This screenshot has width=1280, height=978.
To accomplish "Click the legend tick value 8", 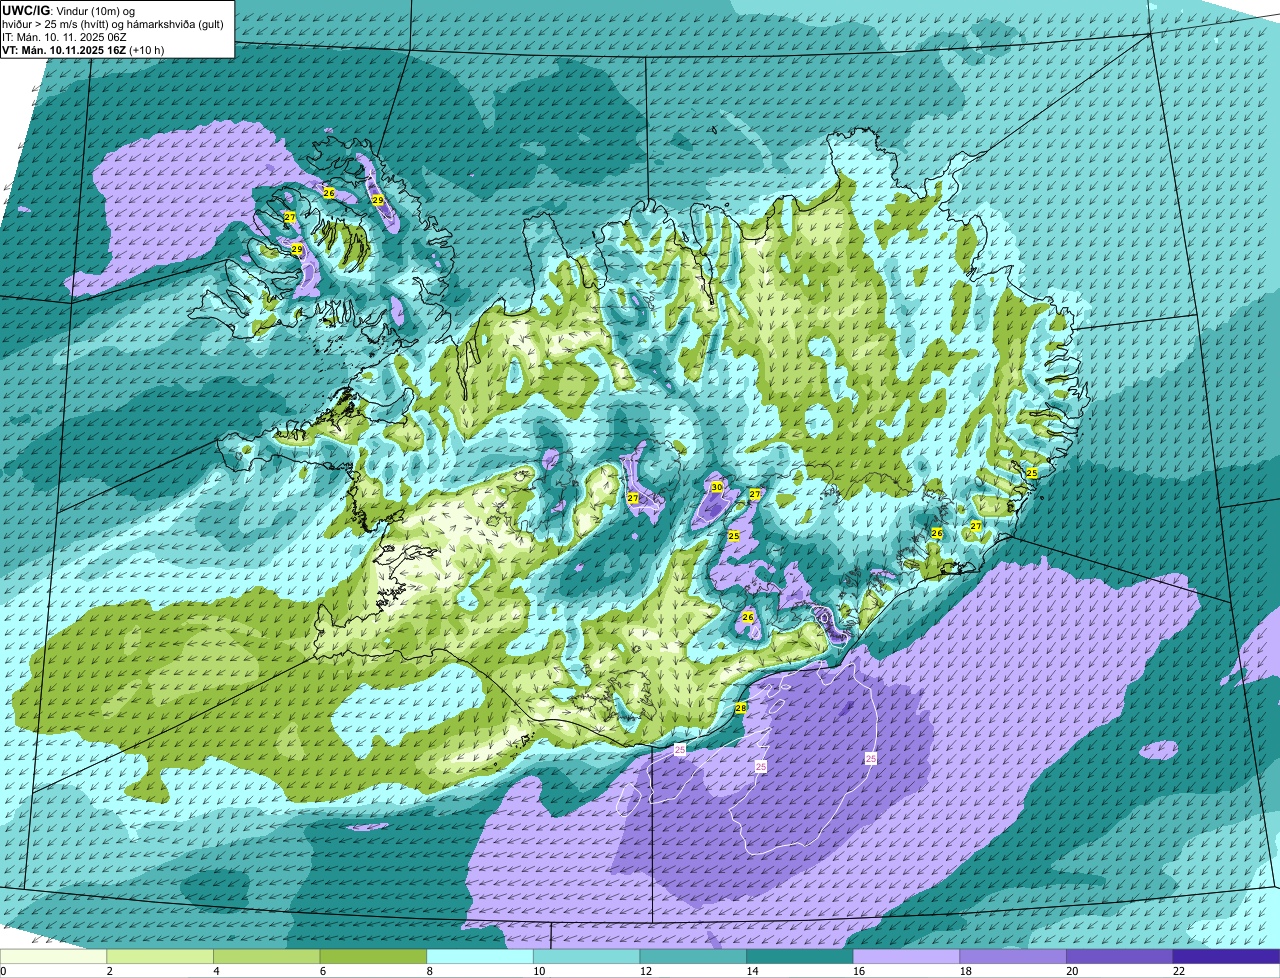I will click(x=428, y=971).
